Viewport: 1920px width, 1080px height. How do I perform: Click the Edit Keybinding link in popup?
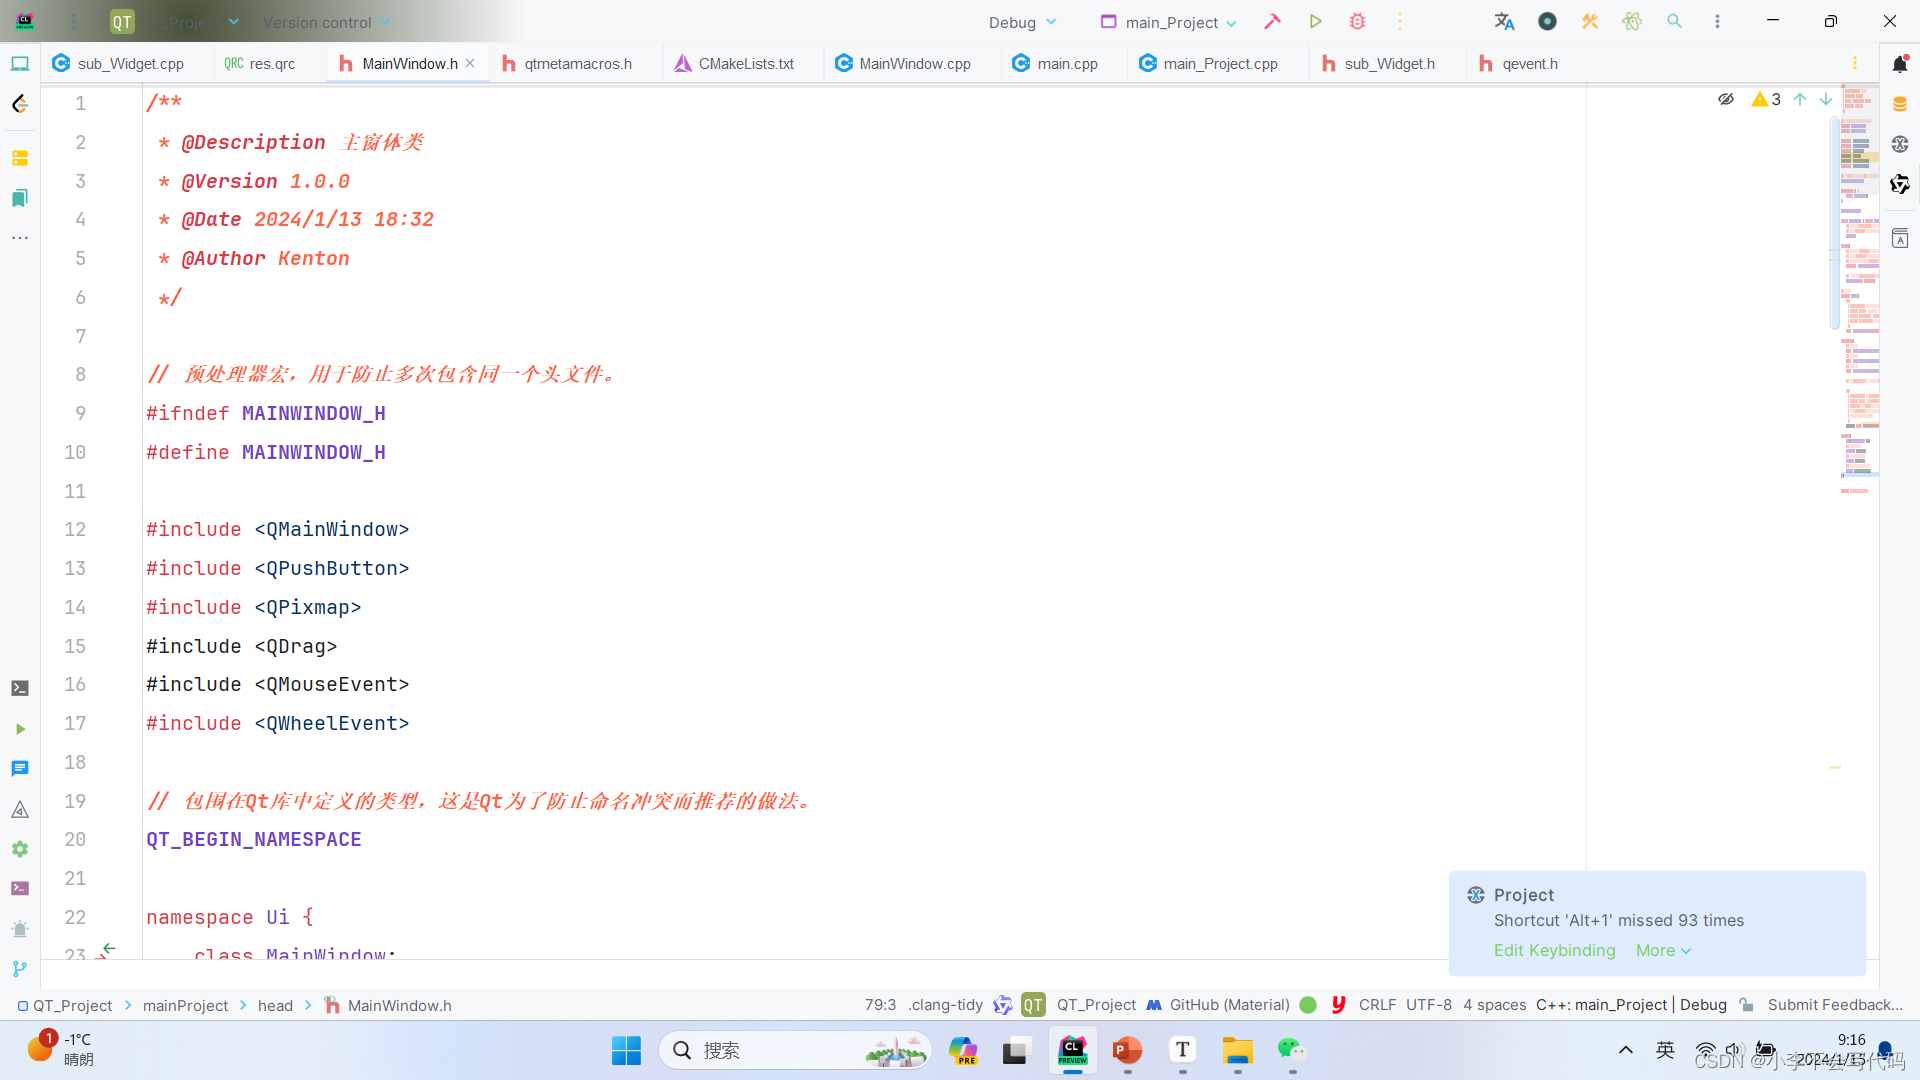[x=1553, y=949]
